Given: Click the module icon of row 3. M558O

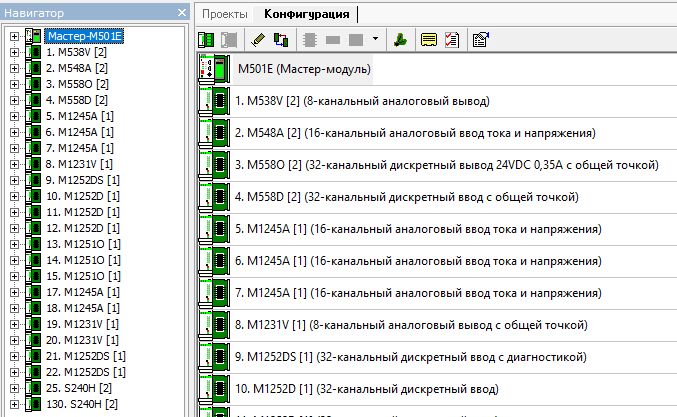Looking at the screenshot, I should [x=214, y=165].
